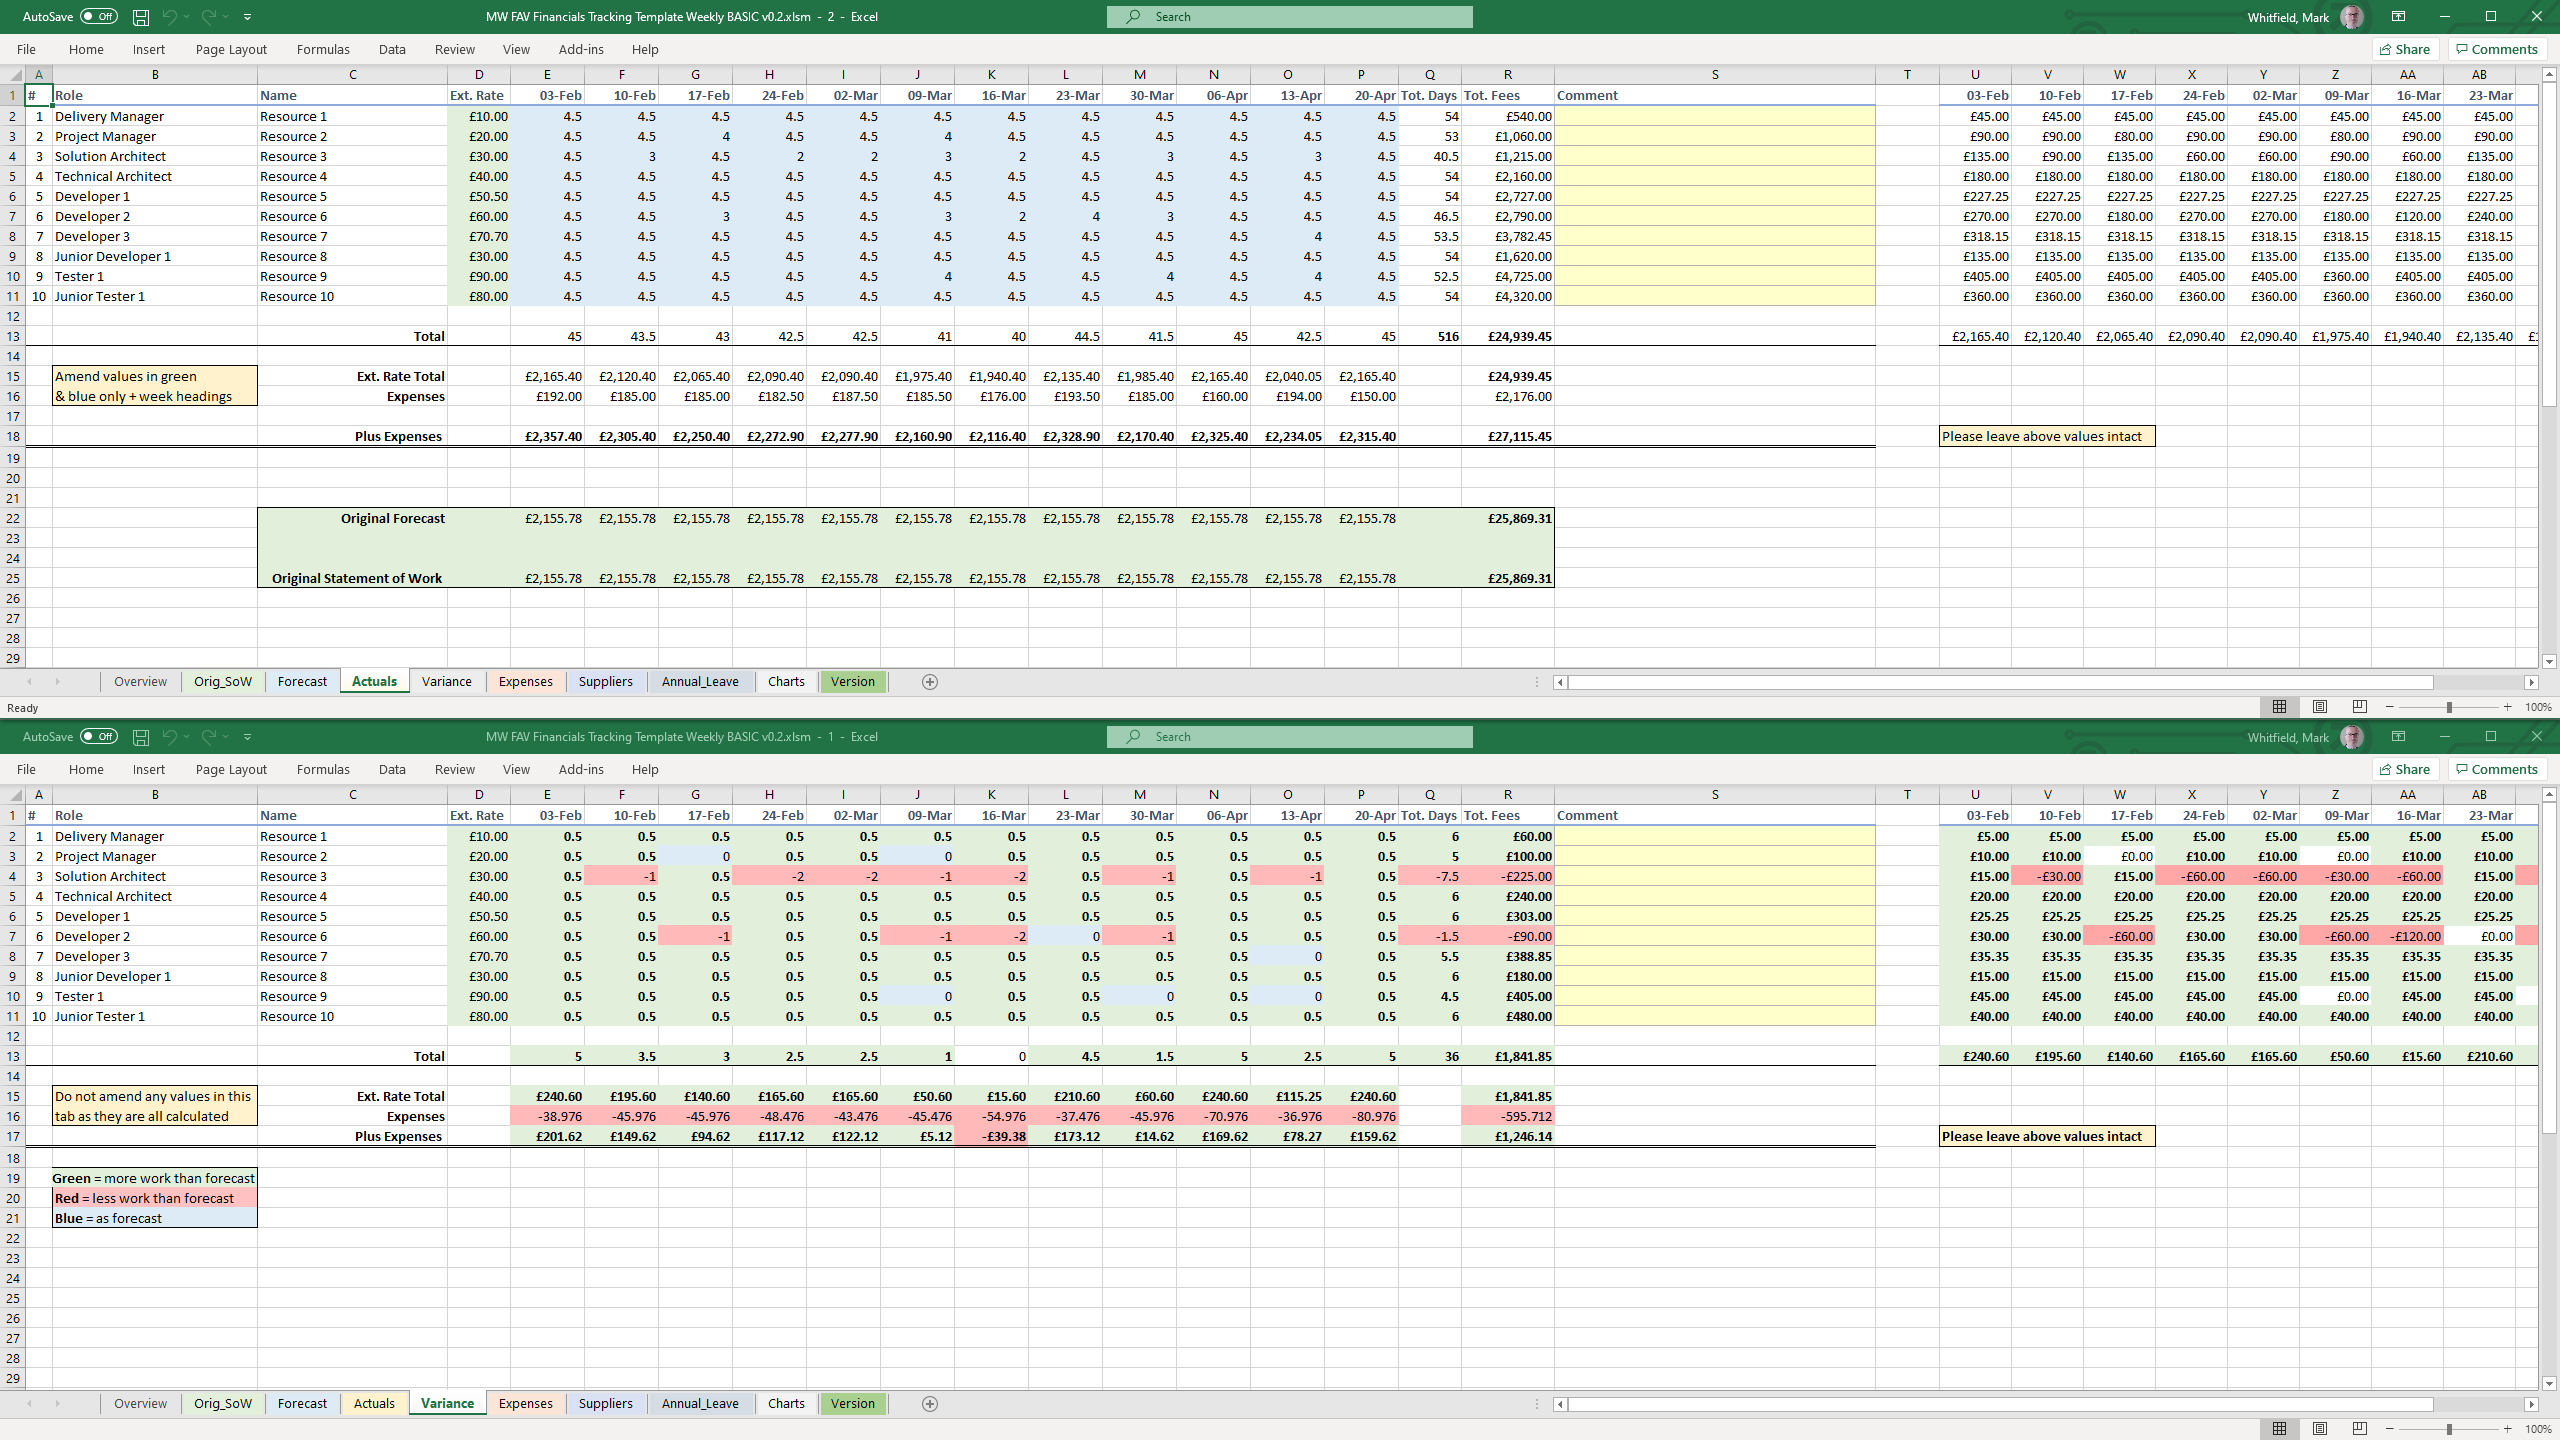Image resolution: width=2560 pixels, height=1440 pixels.
Task: Click the Save icon in top window
Action: pyautogui.click(x=141, y=17)
